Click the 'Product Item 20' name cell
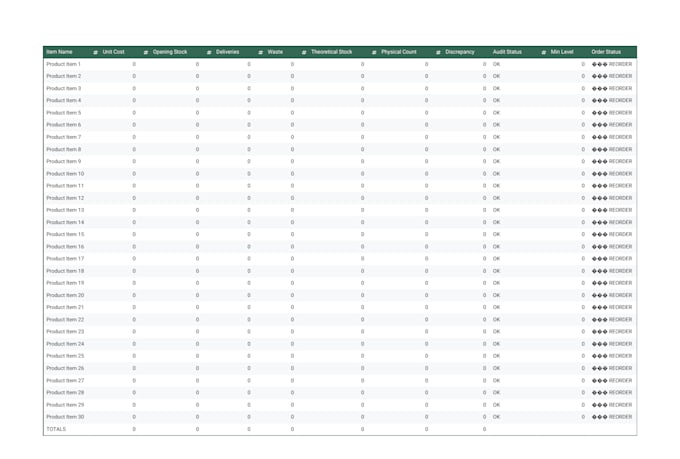The width and height of the screenshot is (680, 459). pyautogui.click(x=65, y=295)
